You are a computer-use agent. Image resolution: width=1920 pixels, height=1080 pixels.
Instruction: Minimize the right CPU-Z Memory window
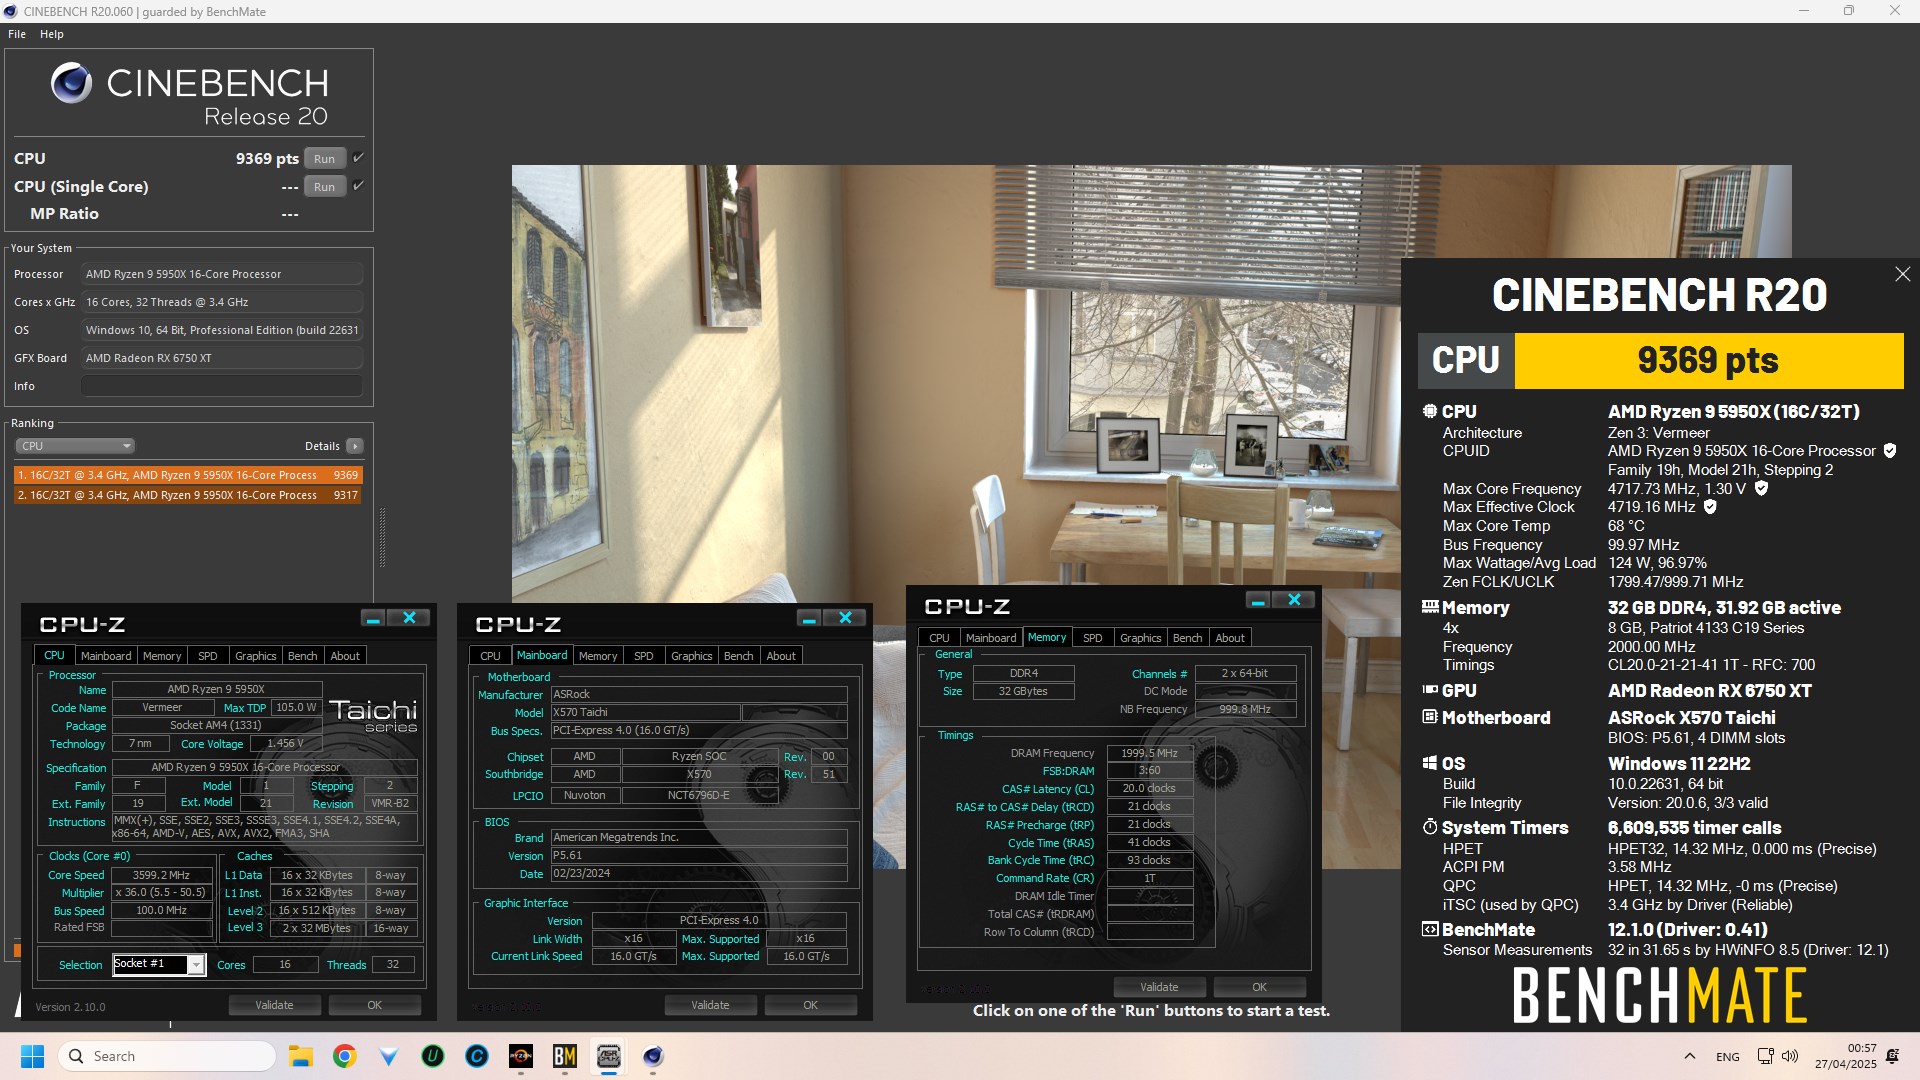[x=1258, y=600]
